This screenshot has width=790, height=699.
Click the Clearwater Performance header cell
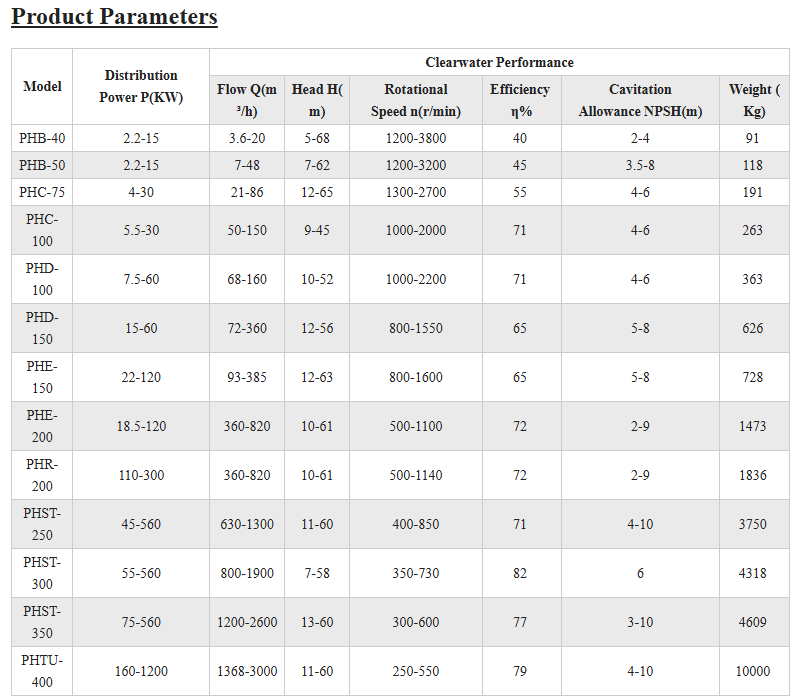499,62
